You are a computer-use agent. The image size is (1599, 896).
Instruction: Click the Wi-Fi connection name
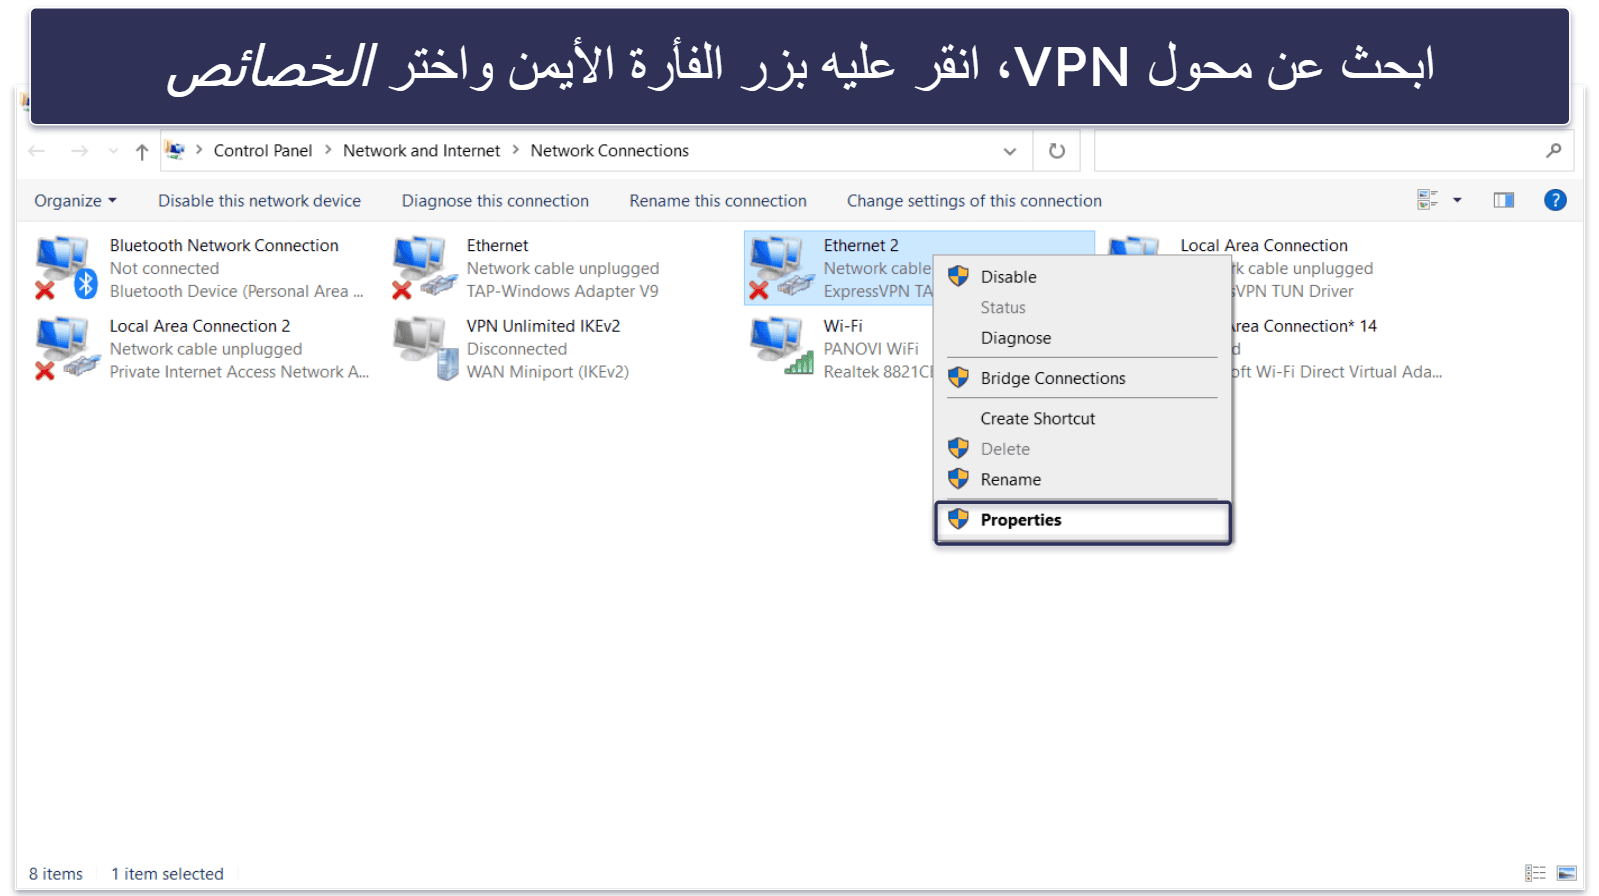pyautogui.click(x=843, y=326)
